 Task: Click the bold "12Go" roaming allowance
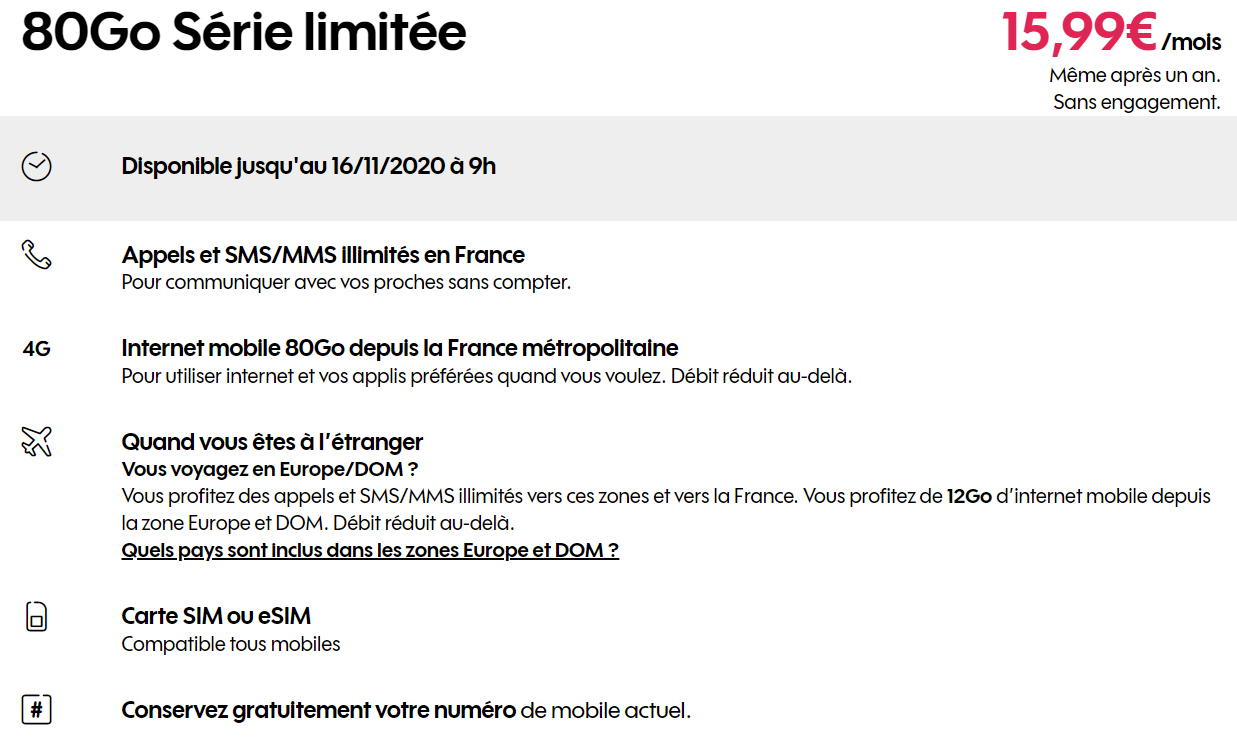[969, 496]
